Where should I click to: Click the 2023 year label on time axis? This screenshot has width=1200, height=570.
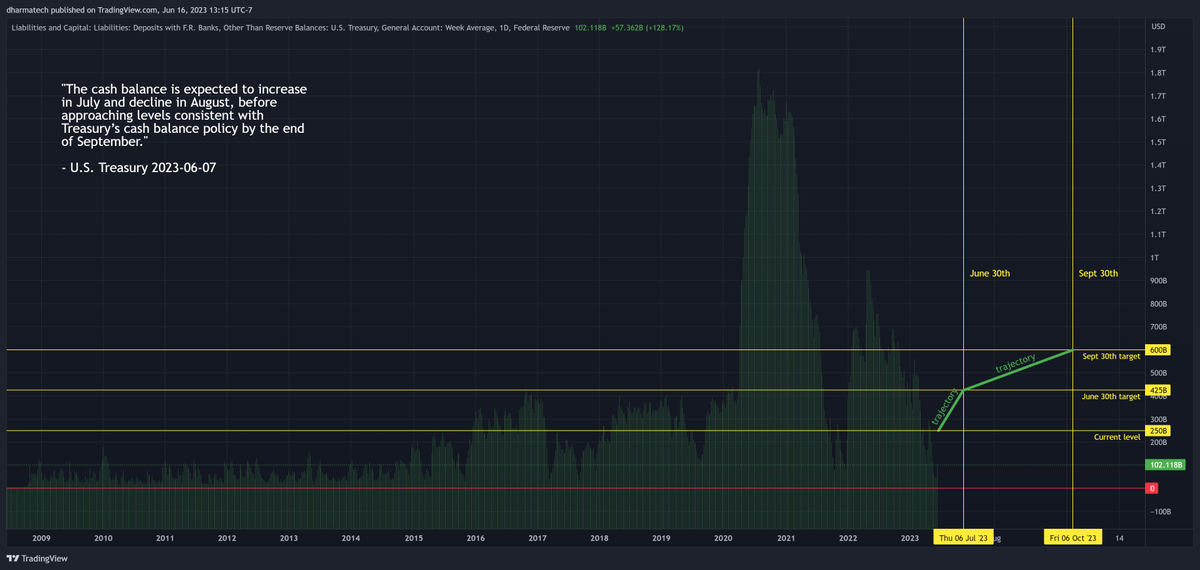pos(910,538)
